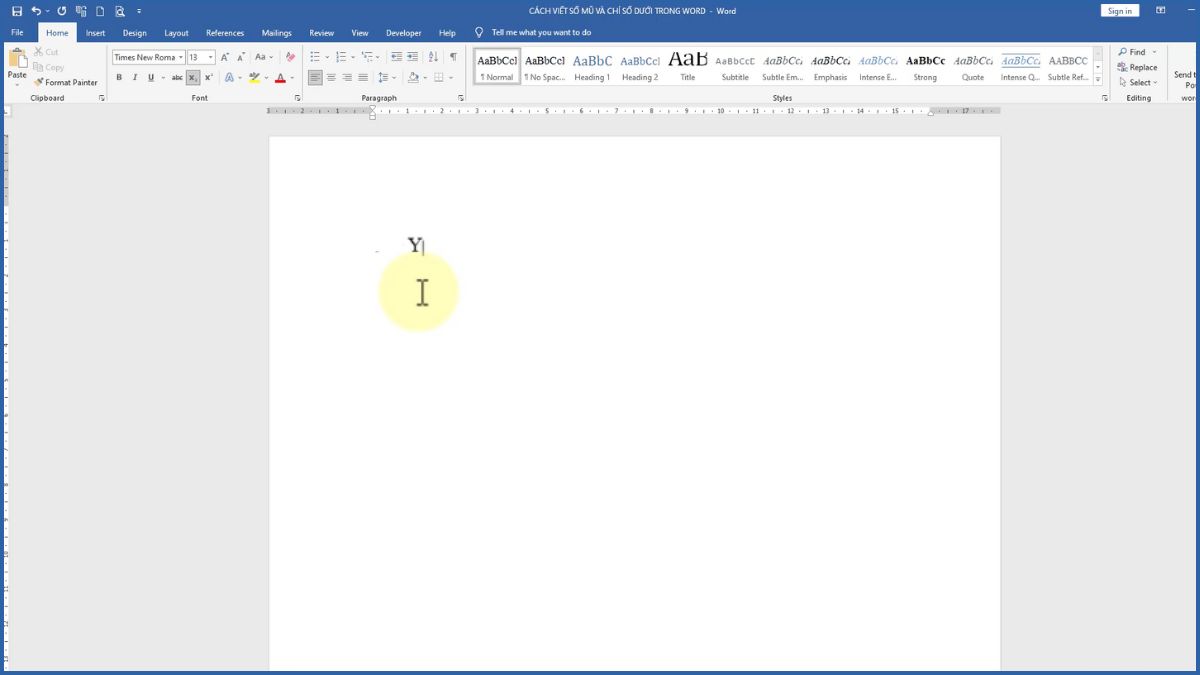Open the Paragraph settings dialog launcher
1200x675 pixels.
coord(461,98)
